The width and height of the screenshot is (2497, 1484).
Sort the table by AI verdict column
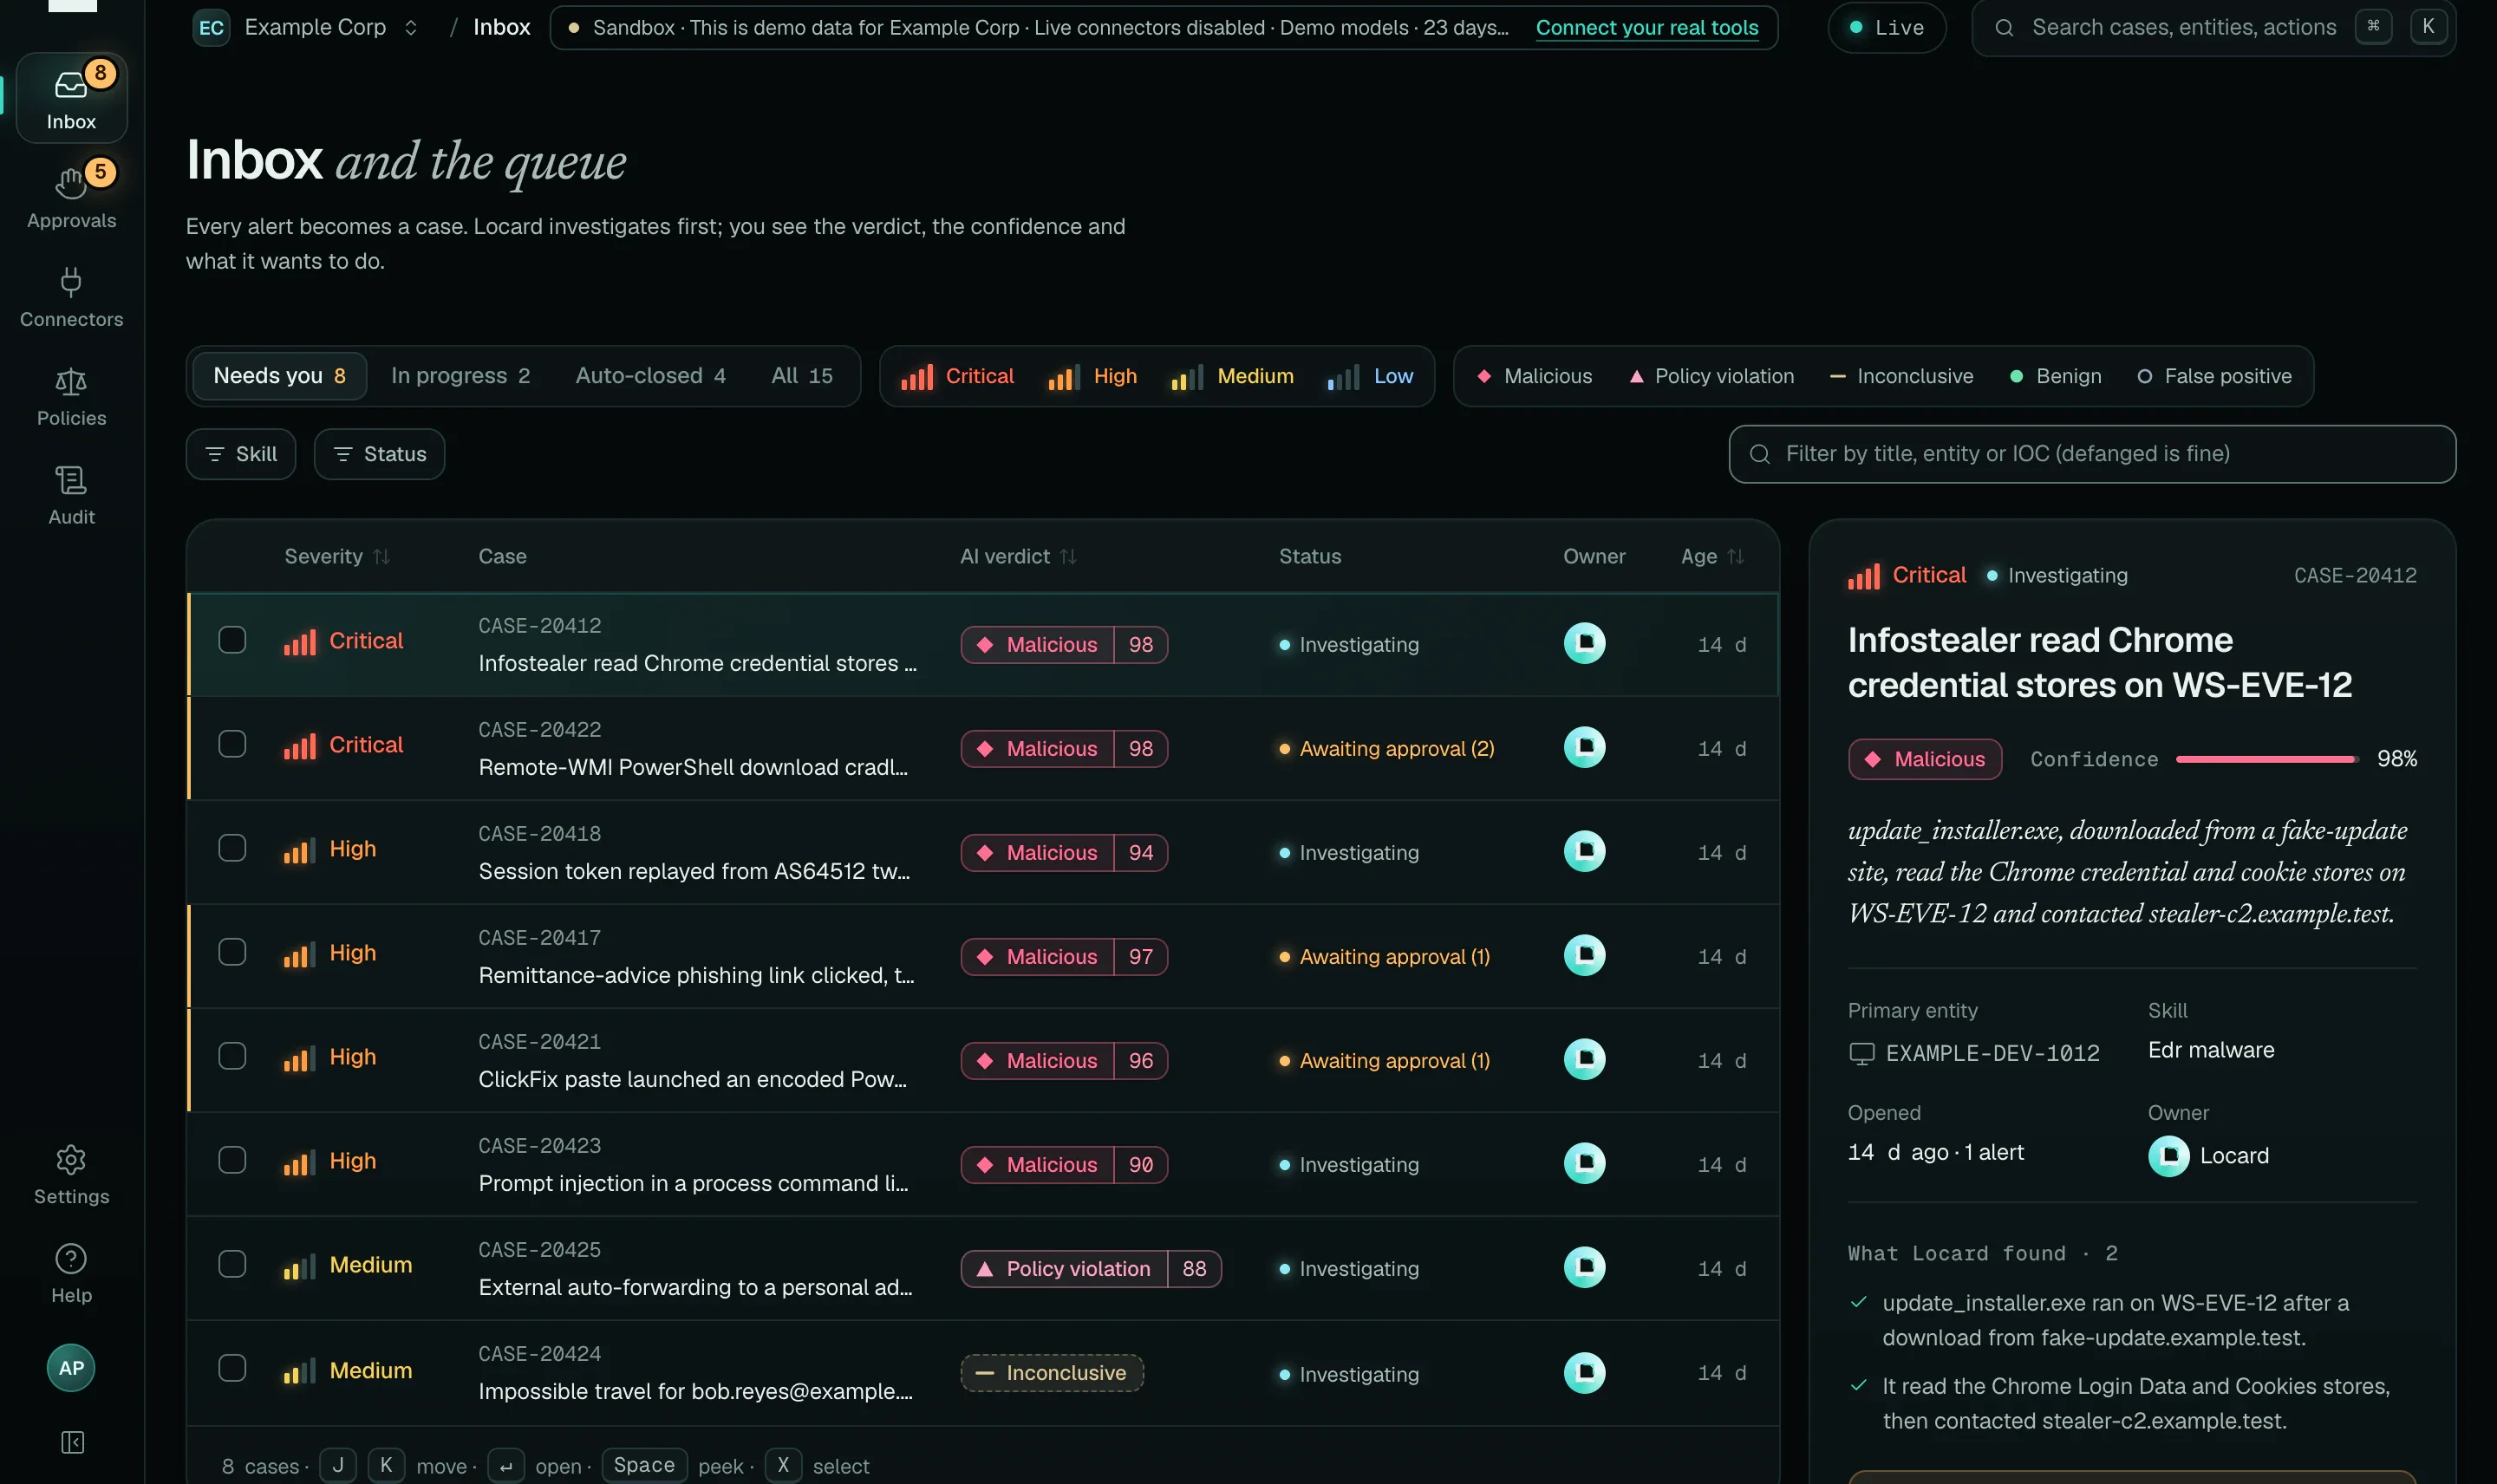1018,556
